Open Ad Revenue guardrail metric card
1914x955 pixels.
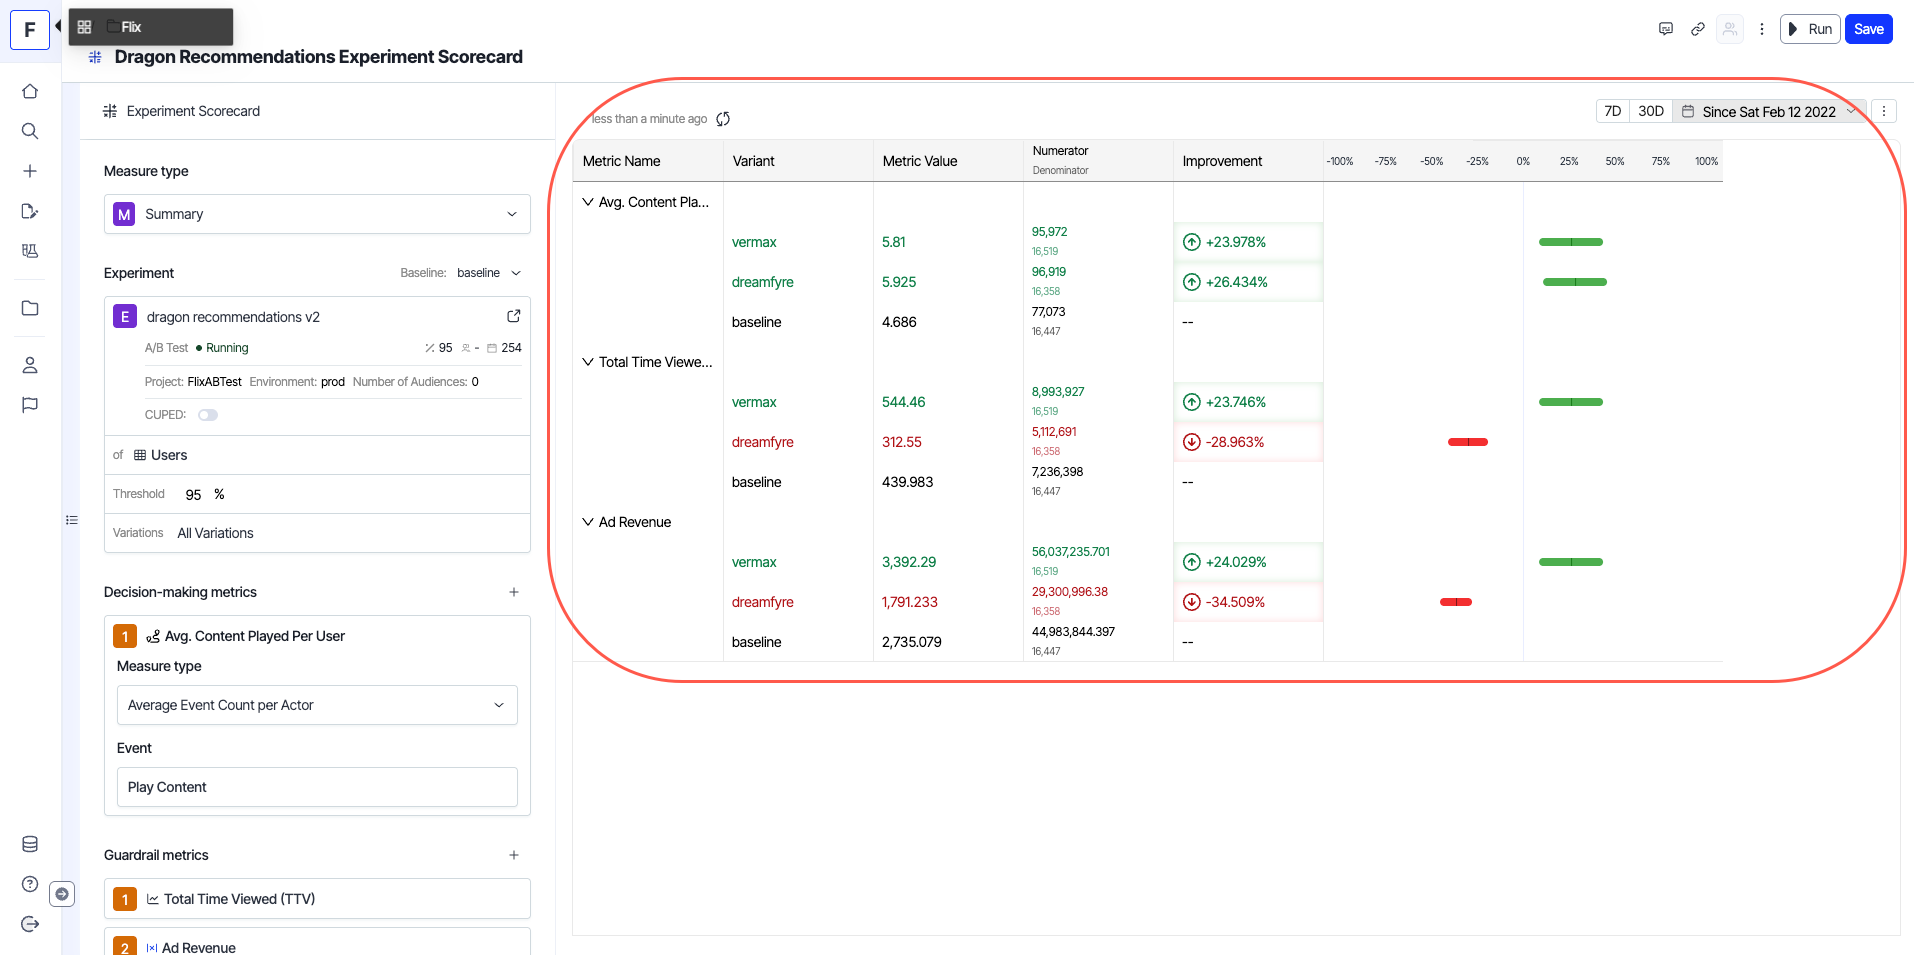click(317, 942)
